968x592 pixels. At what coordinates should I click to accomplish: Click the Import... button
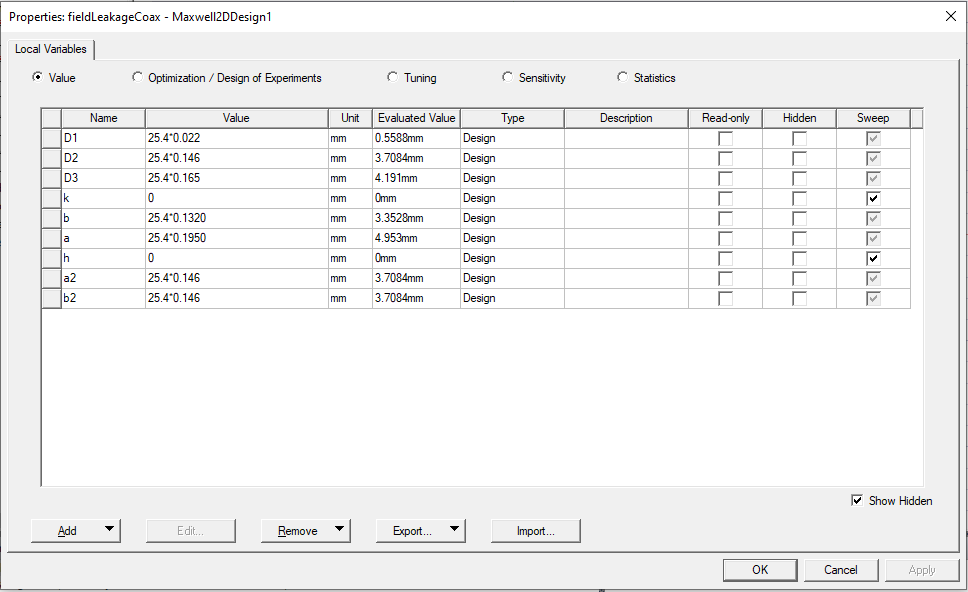point(535,531)
